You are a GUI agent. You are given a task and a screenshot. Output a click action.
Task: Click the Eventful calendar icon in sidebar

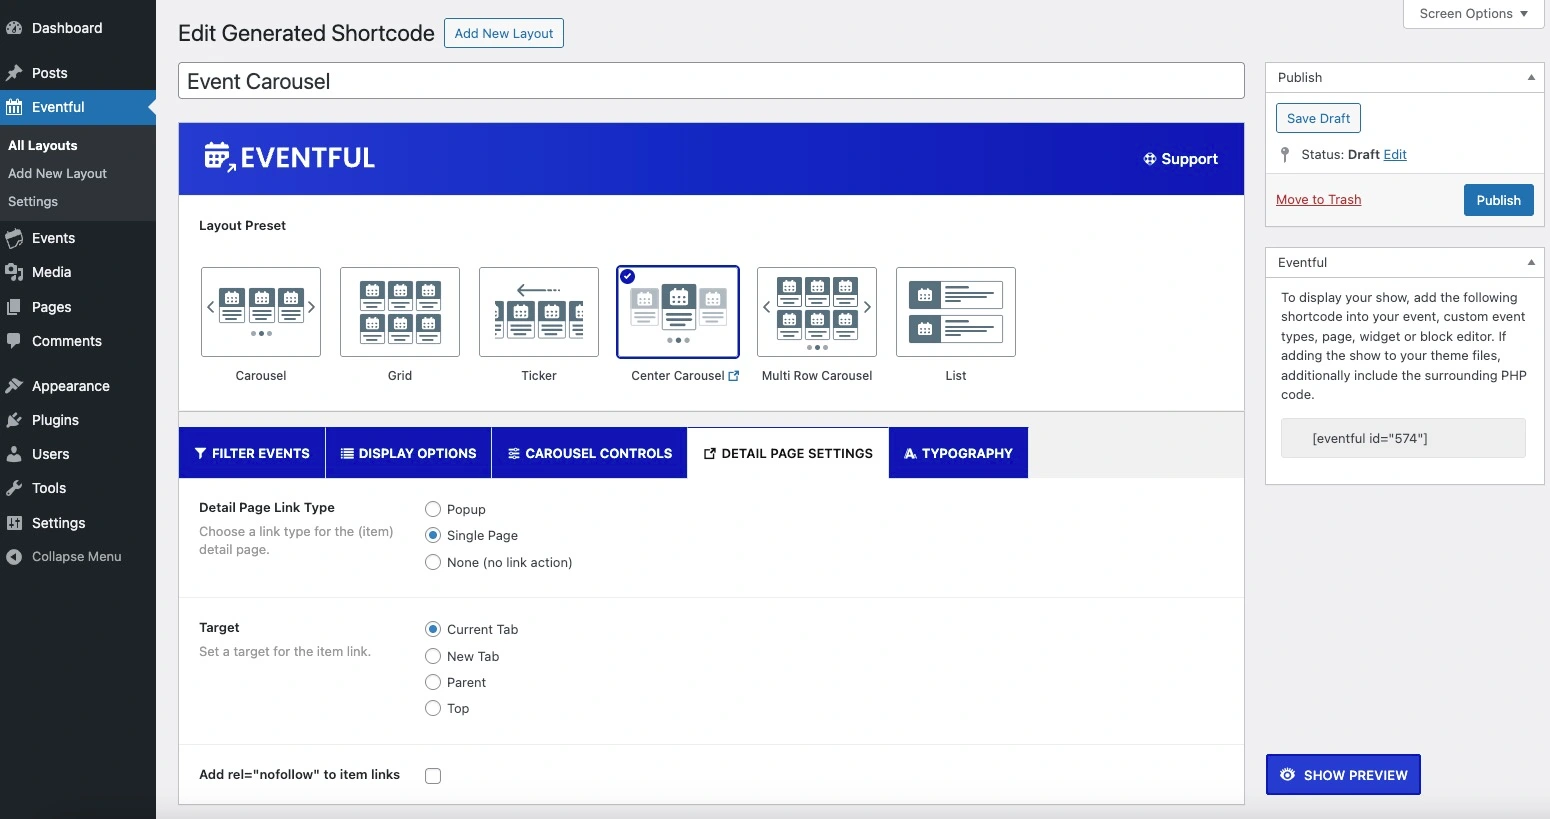pos(14,107)
